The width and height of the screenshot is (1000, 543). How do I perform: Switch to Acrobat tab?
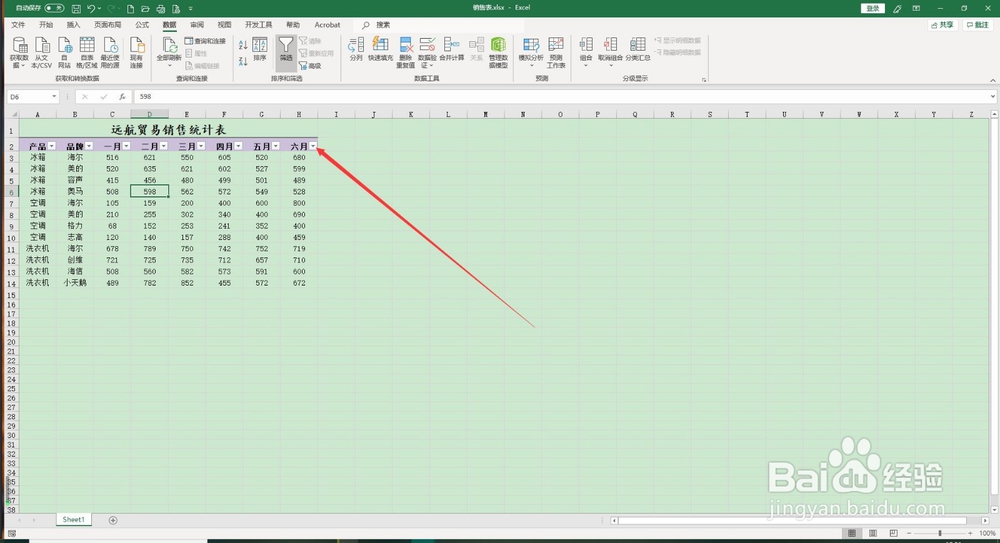coord(327,25)
